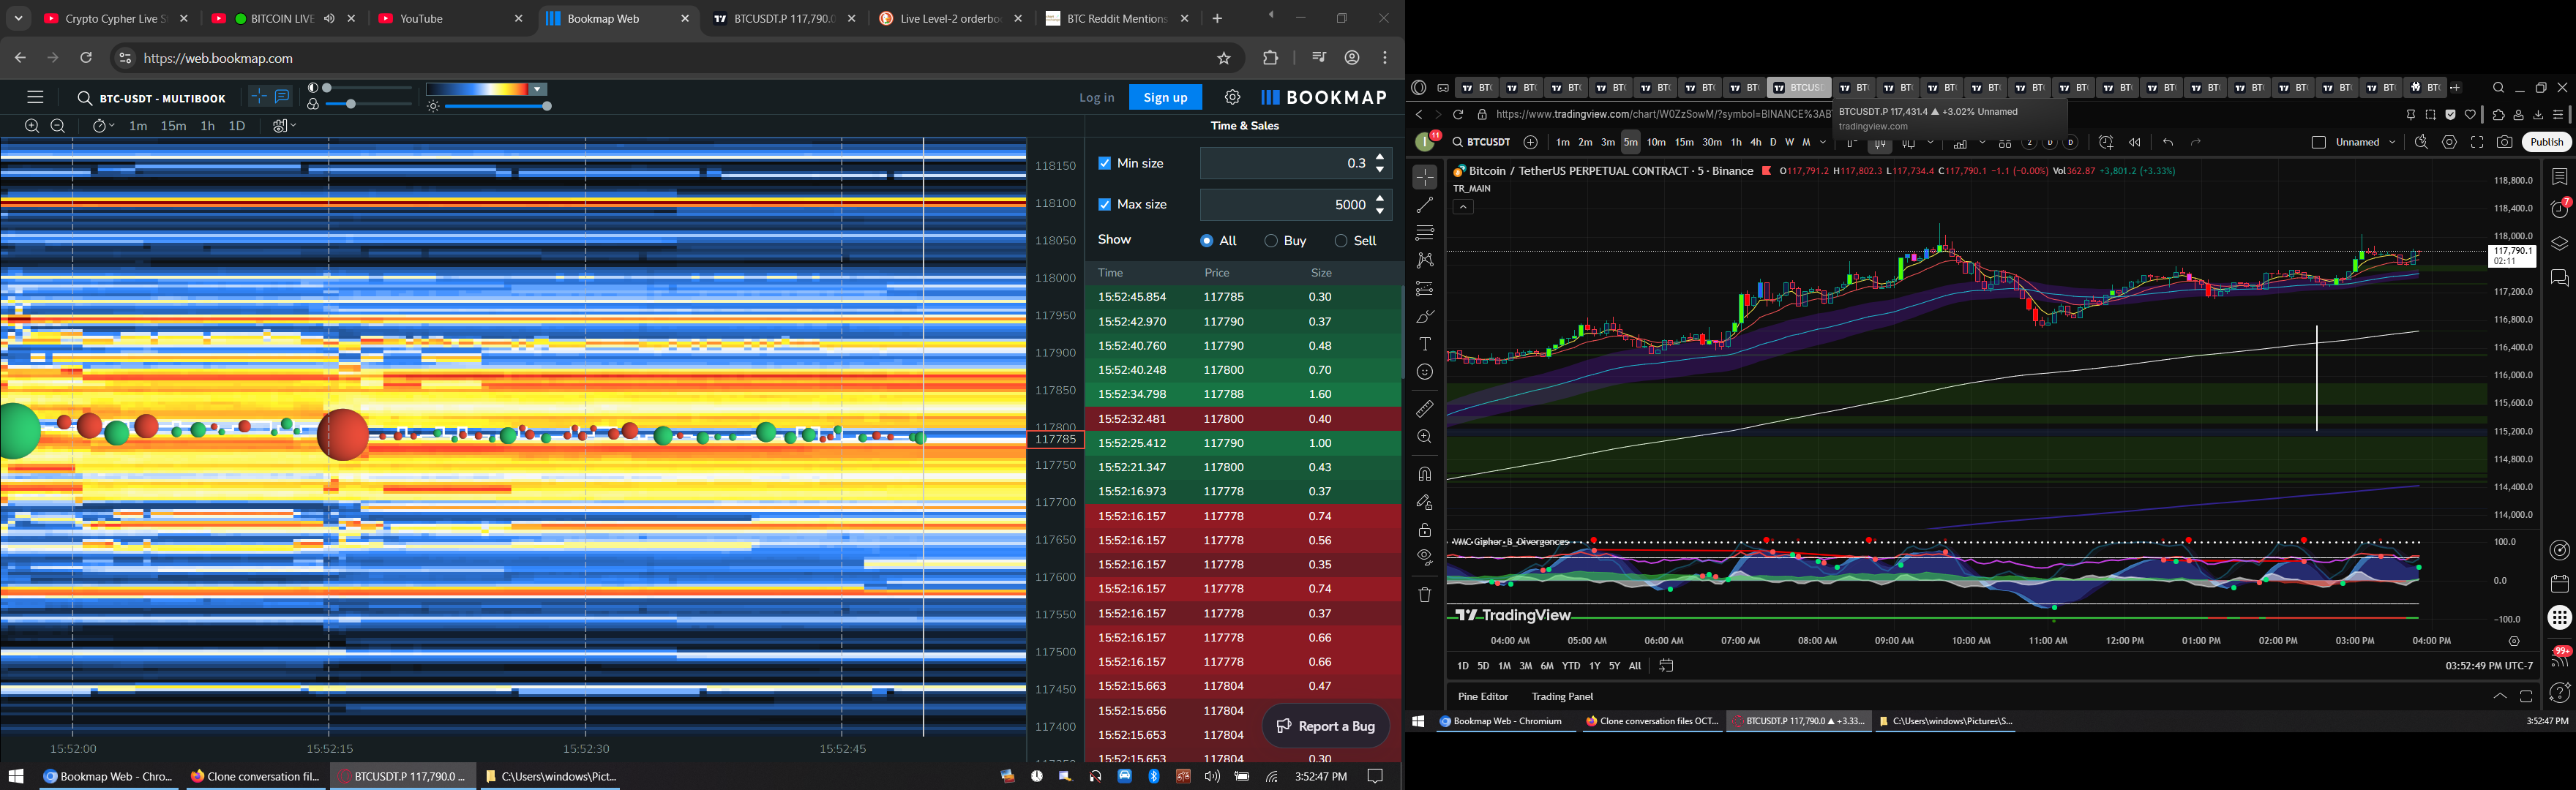Image resolution: width=2576 pixels, height=790 pixels.
Task: Toggle crosshair tool in Bookmap toolbar
Action: [259, 97]
